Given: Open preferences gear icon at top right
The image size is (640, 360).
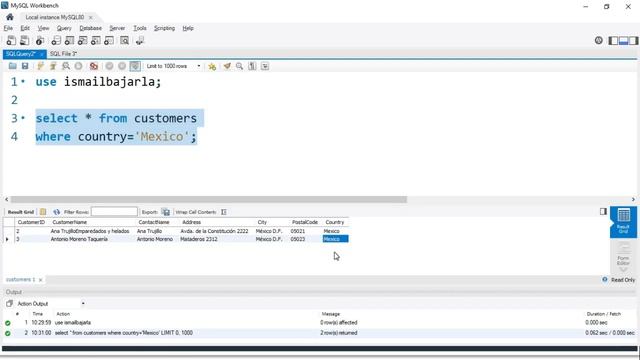Looking at the screenshot, I should click(x=598, y=40).
